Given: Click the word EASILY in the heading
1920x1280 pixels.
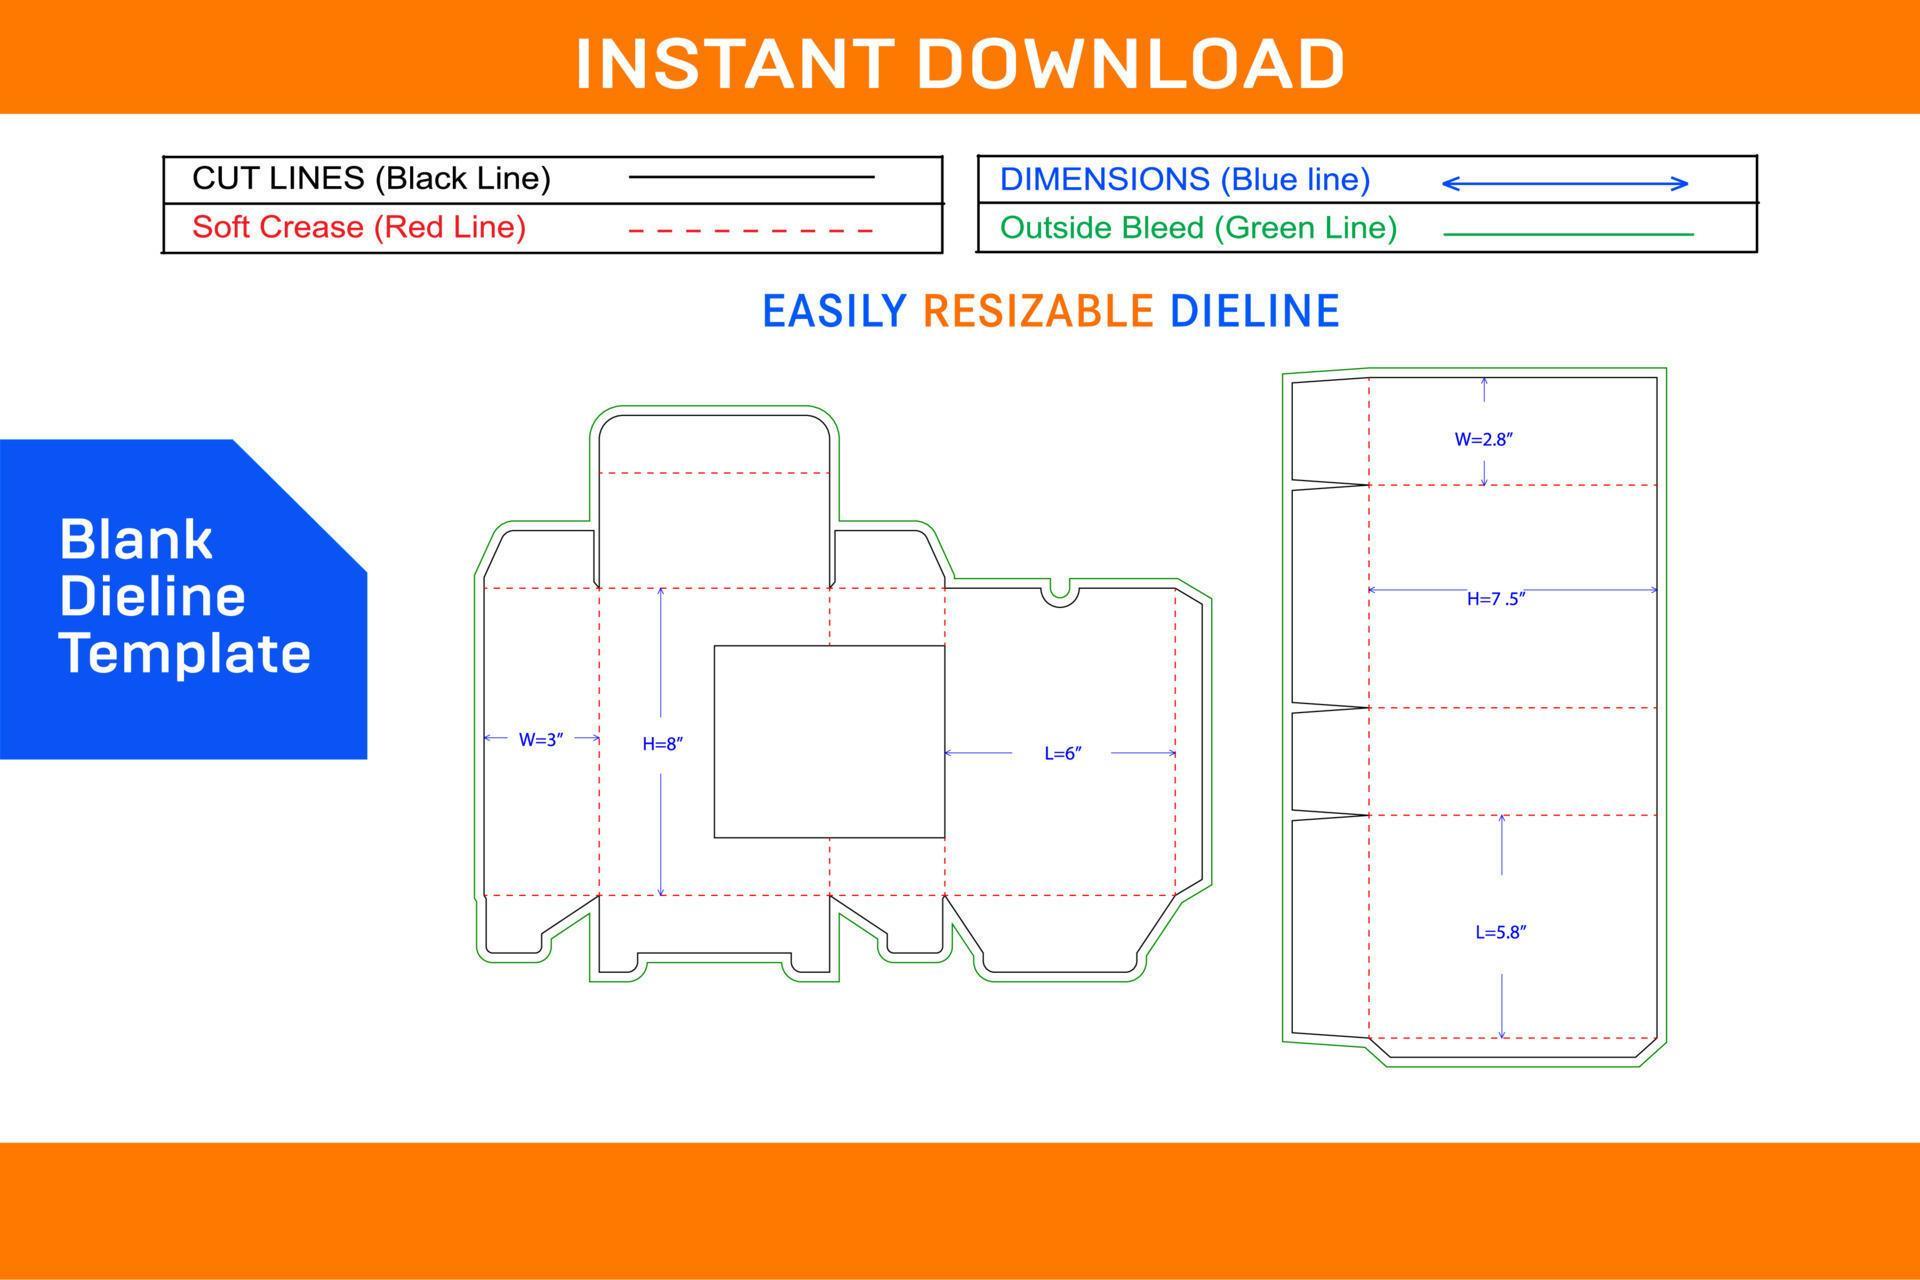Looking at the screenshot, I should (835, 311).
